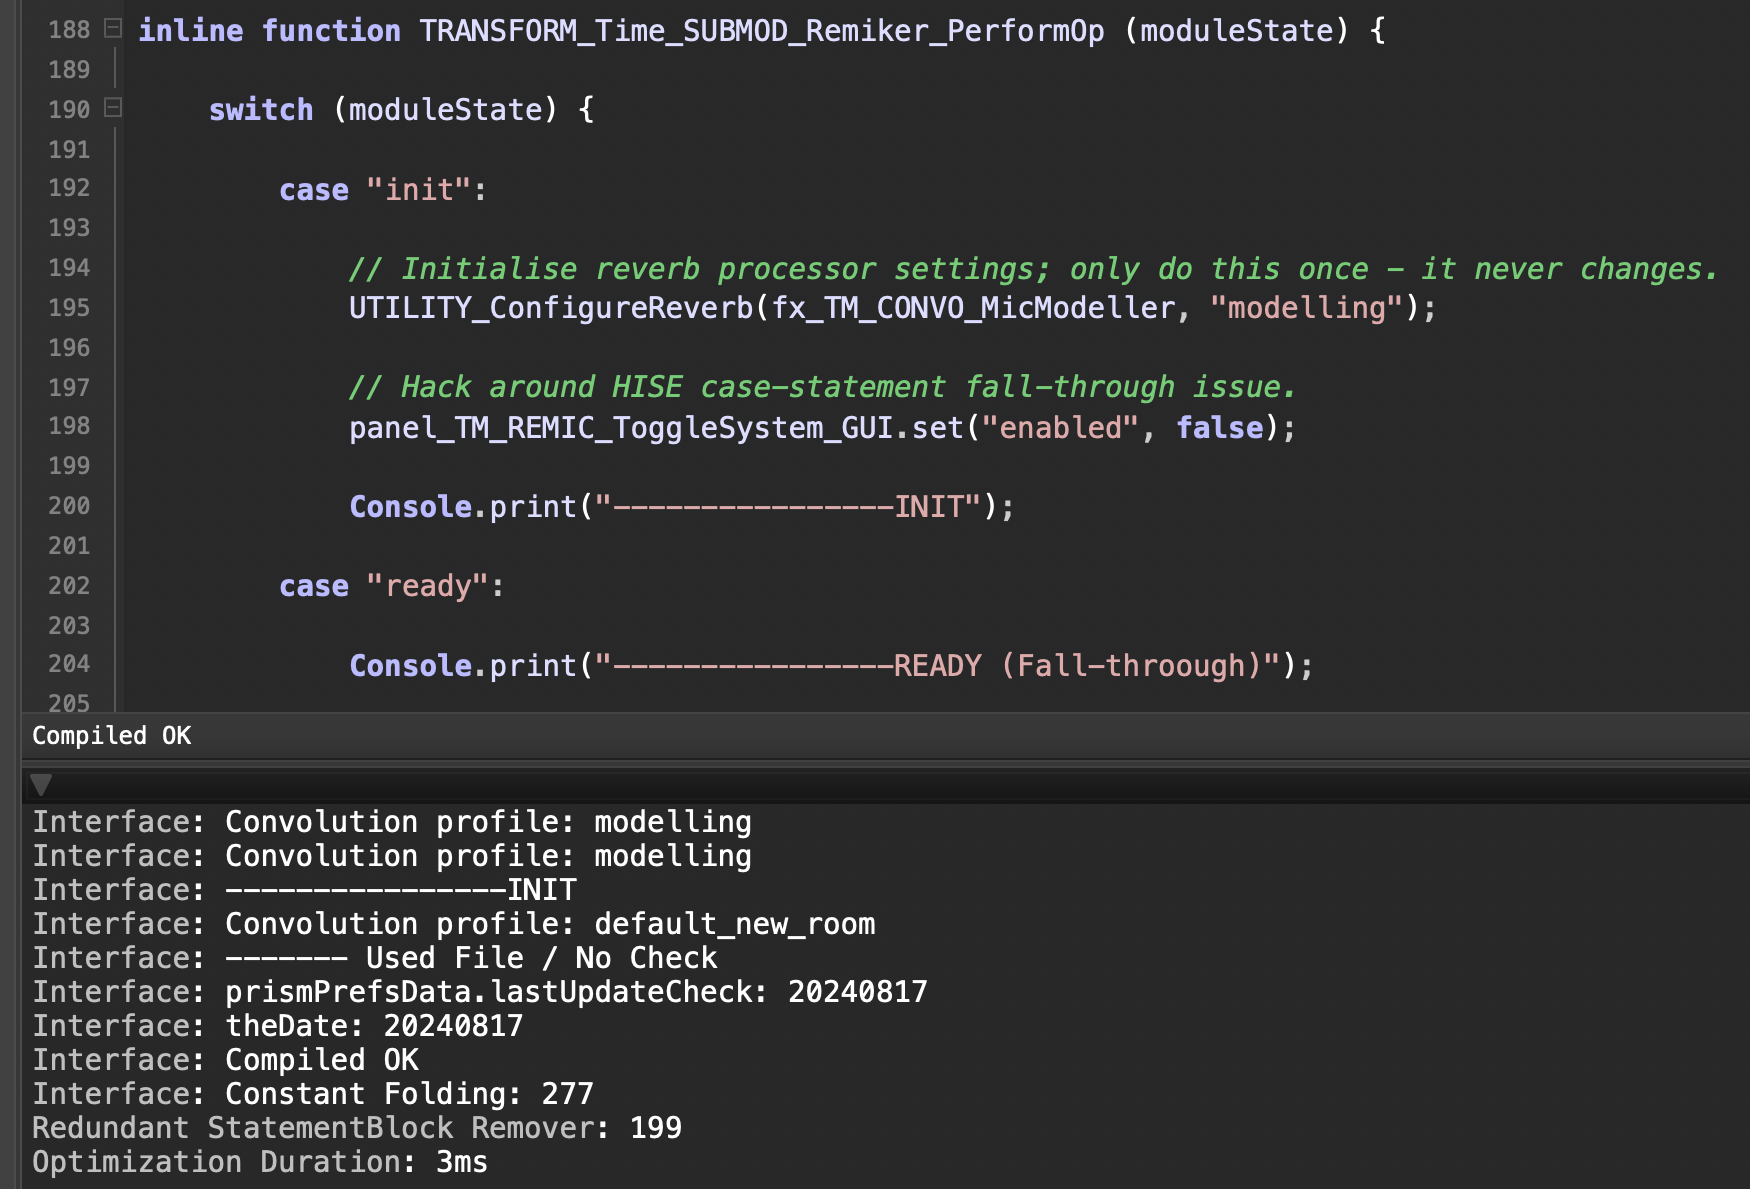
Task: Click console line 'Interface: Compiled OK'
Action: click(226, 1060)
